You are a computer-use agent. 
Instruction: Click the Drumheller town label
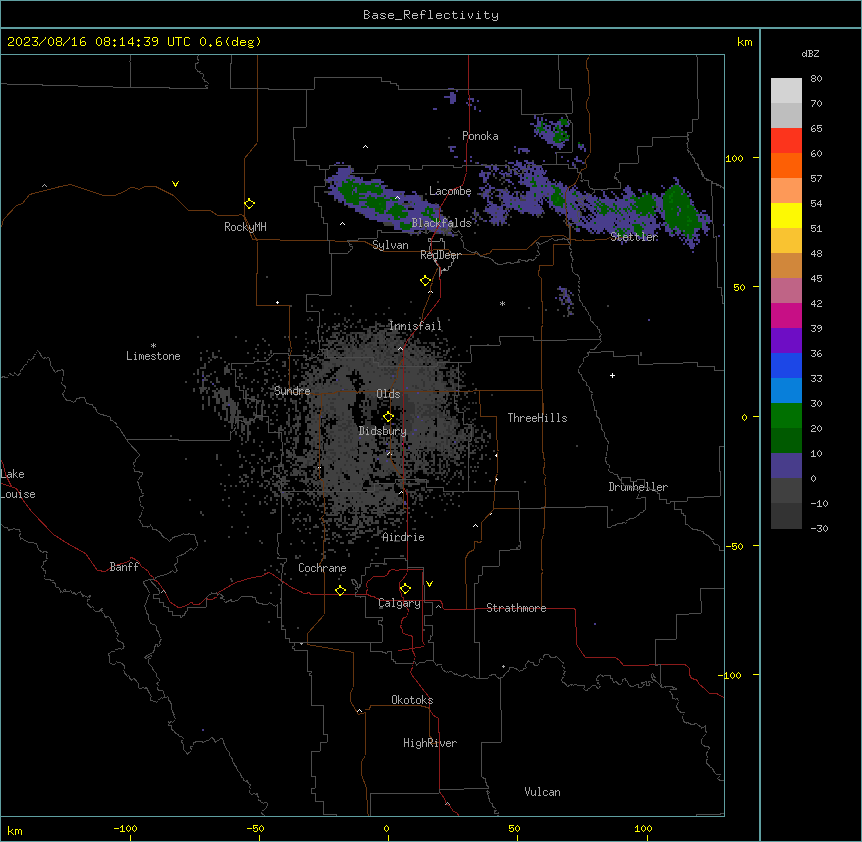(638, 487)
